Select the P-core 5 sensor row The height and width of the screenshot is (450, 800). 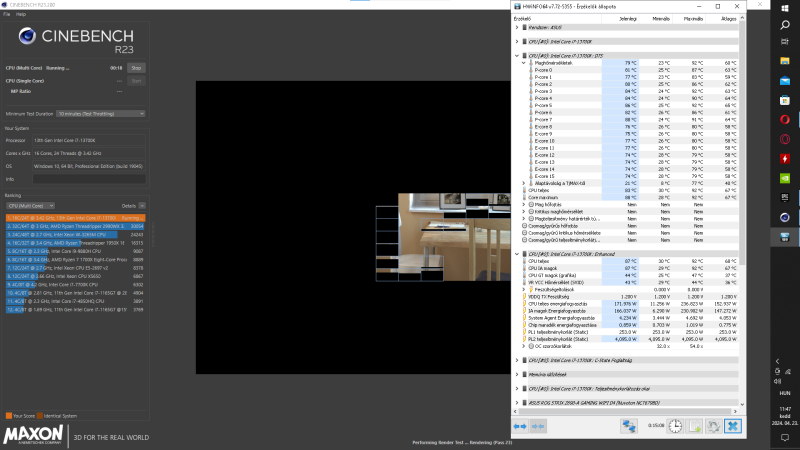[x=626, y=105]
